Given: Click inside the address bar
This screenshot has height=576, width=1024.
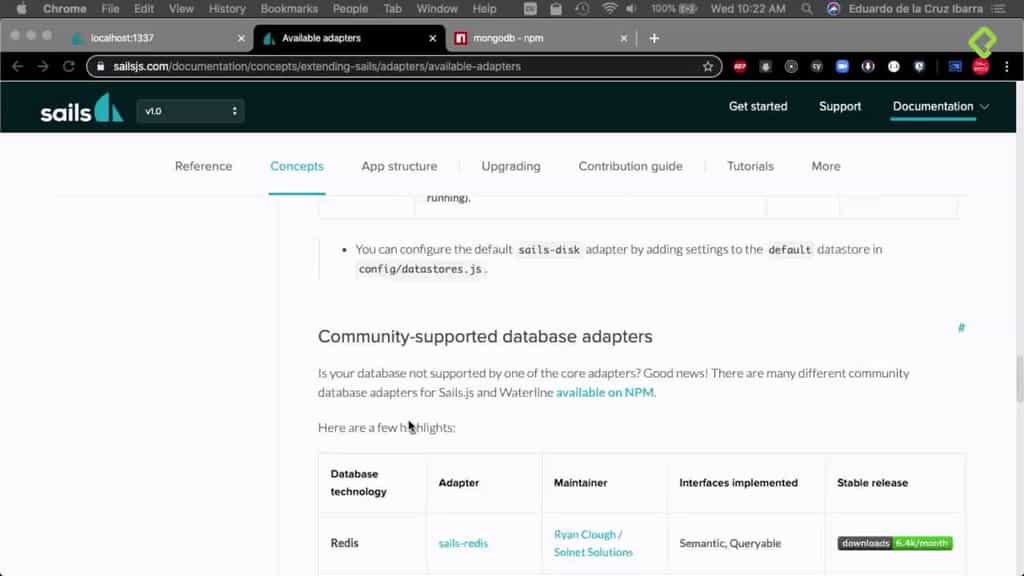Looking at the screenshot, I should coord(400,67).
